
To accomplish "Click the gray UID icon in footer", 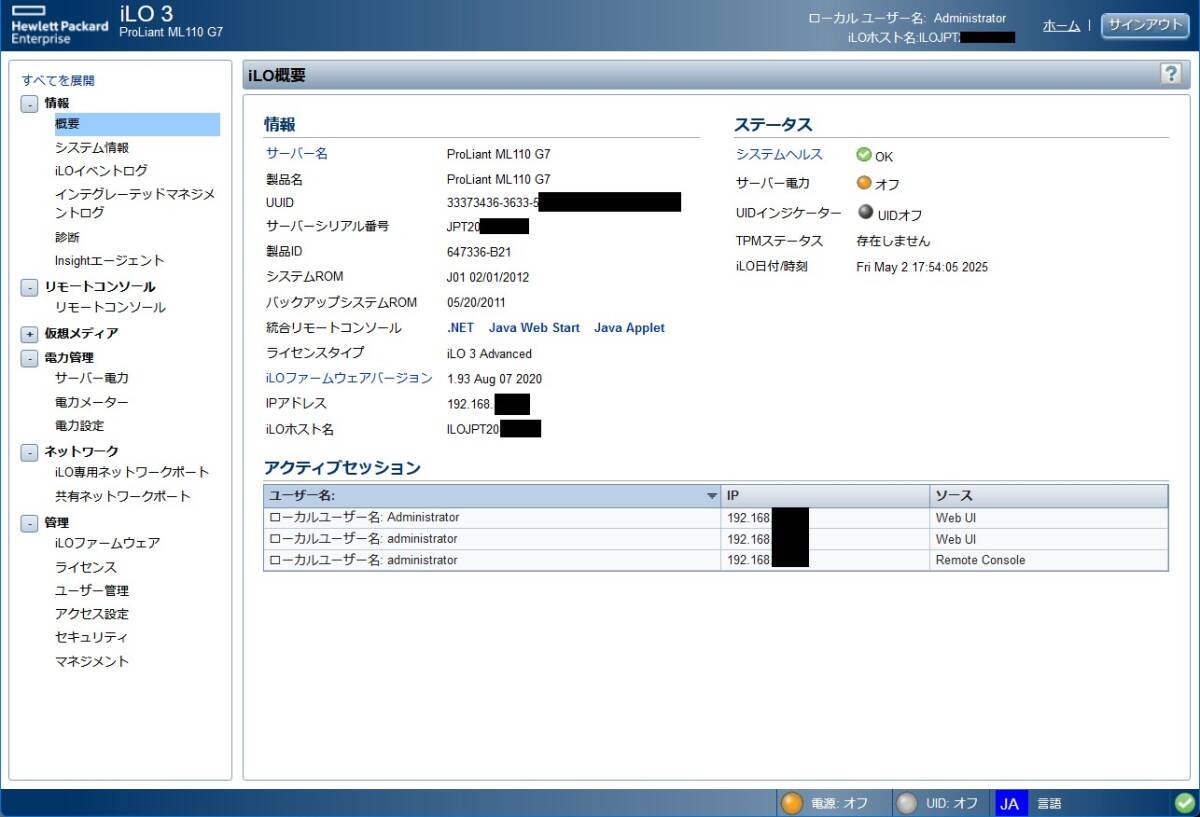I will (907, 803).
